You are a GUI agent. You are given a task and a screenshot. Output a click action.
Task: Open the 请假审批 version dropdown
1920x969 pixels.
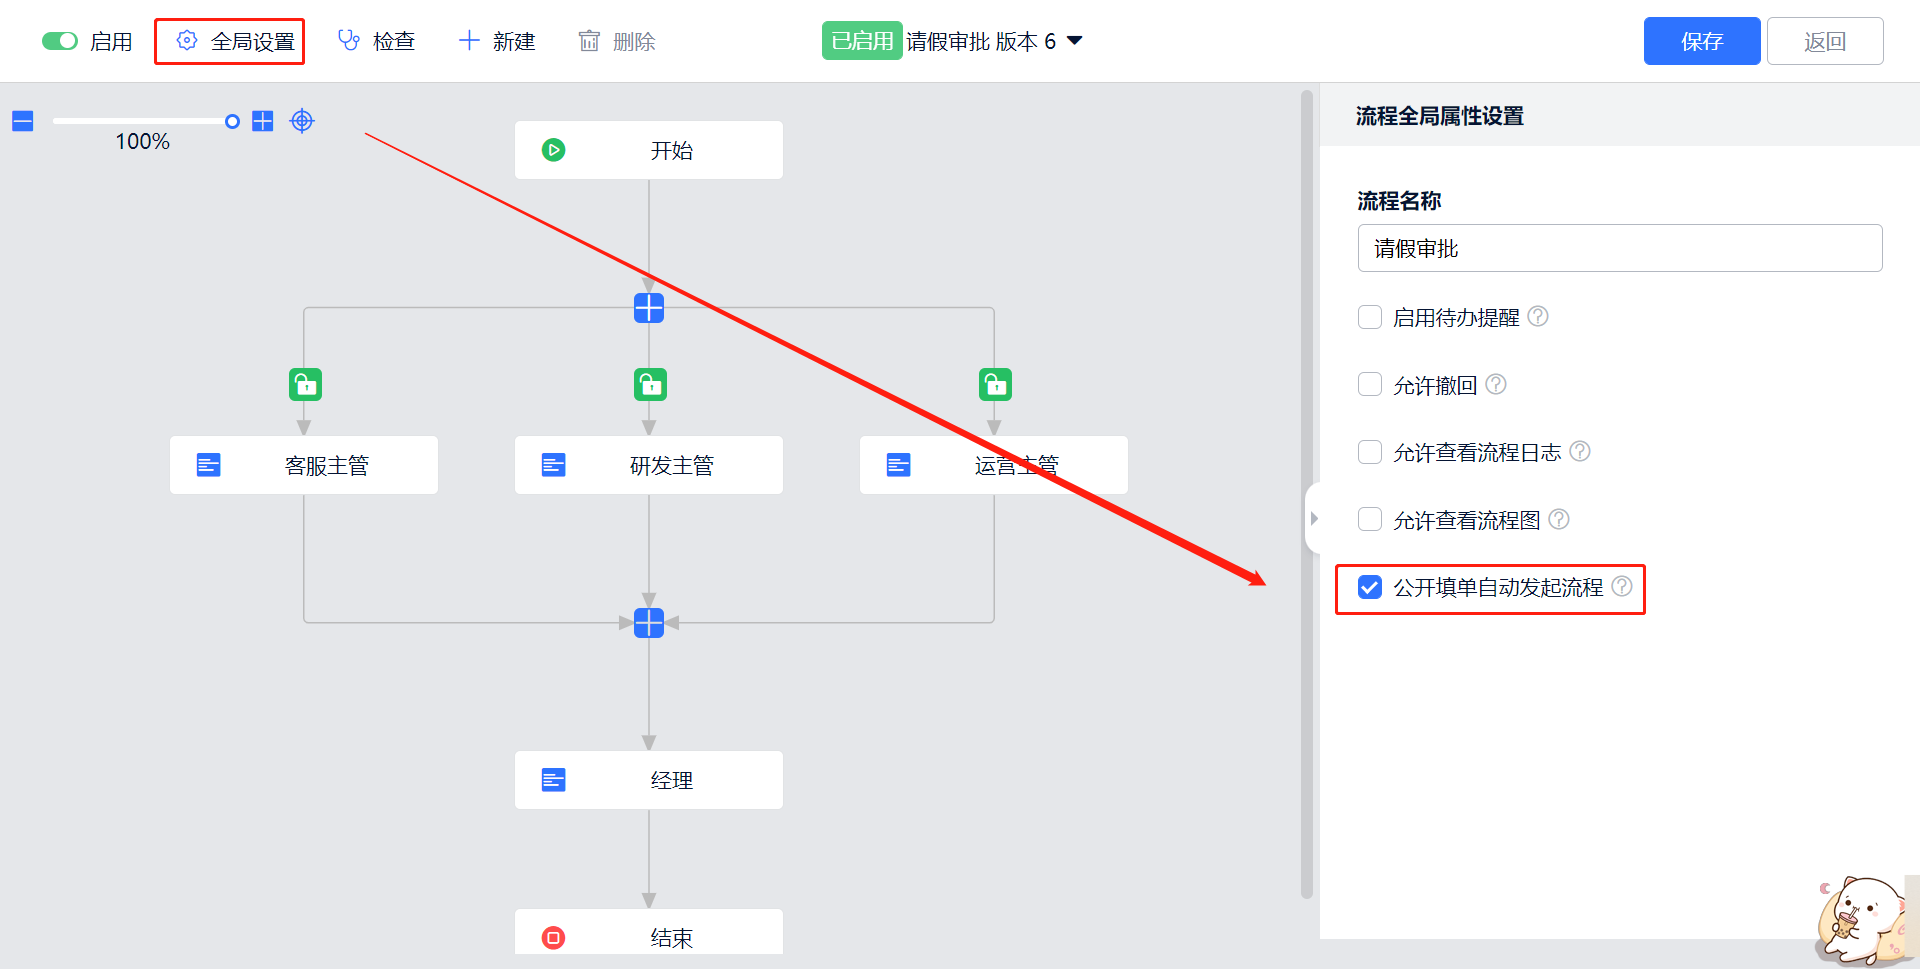(1075, 41)
